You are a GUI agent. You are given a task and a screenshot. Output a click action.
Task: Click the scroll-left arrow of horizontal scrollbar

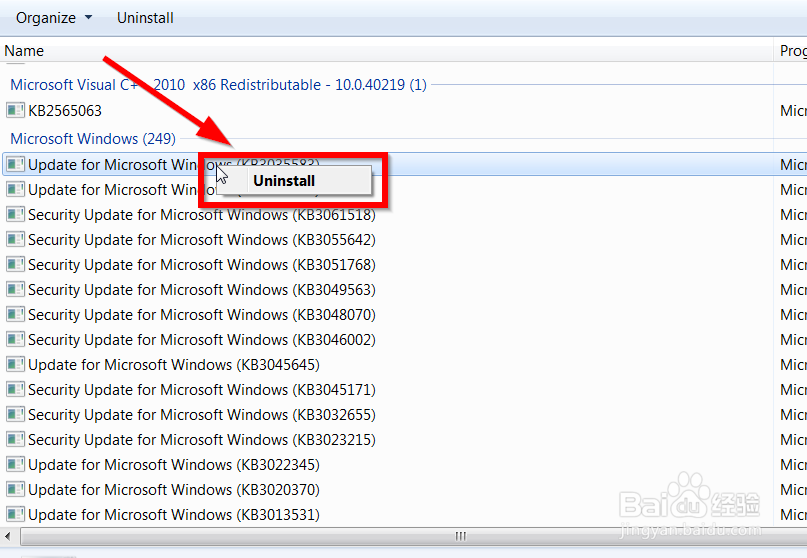[x=8, y=536]
